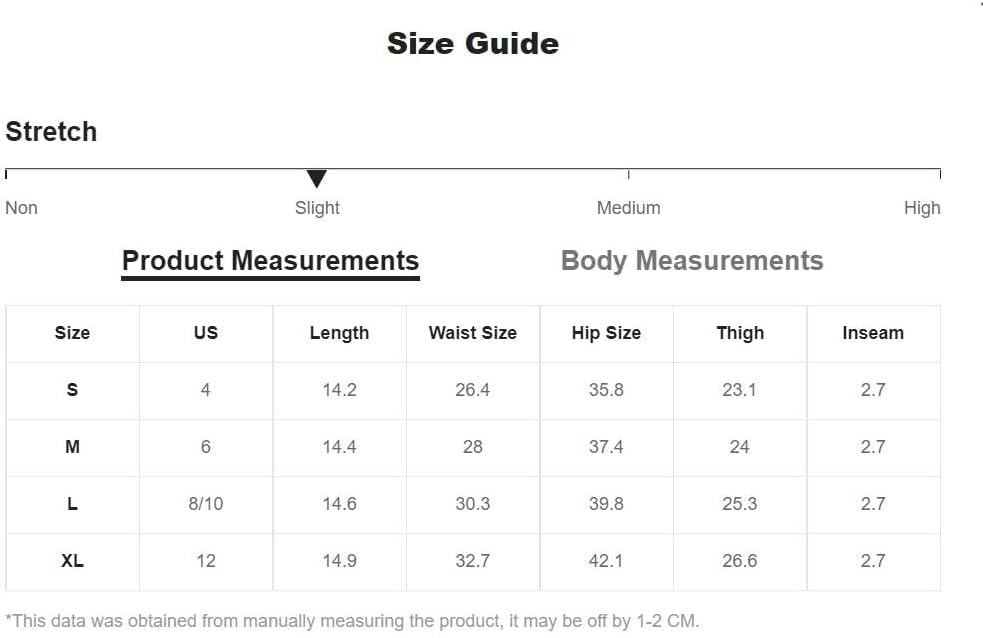Screen dimensions: 983x638
Task: Click the Non stretch label
Action: (21, 208)
